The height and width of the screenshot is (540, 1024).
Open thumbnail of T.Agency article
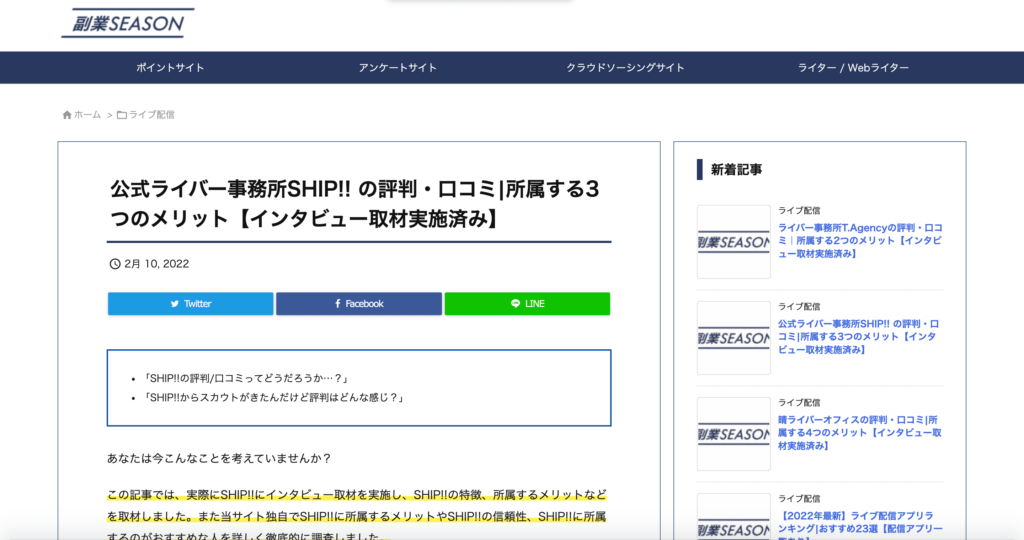[733, 242]
